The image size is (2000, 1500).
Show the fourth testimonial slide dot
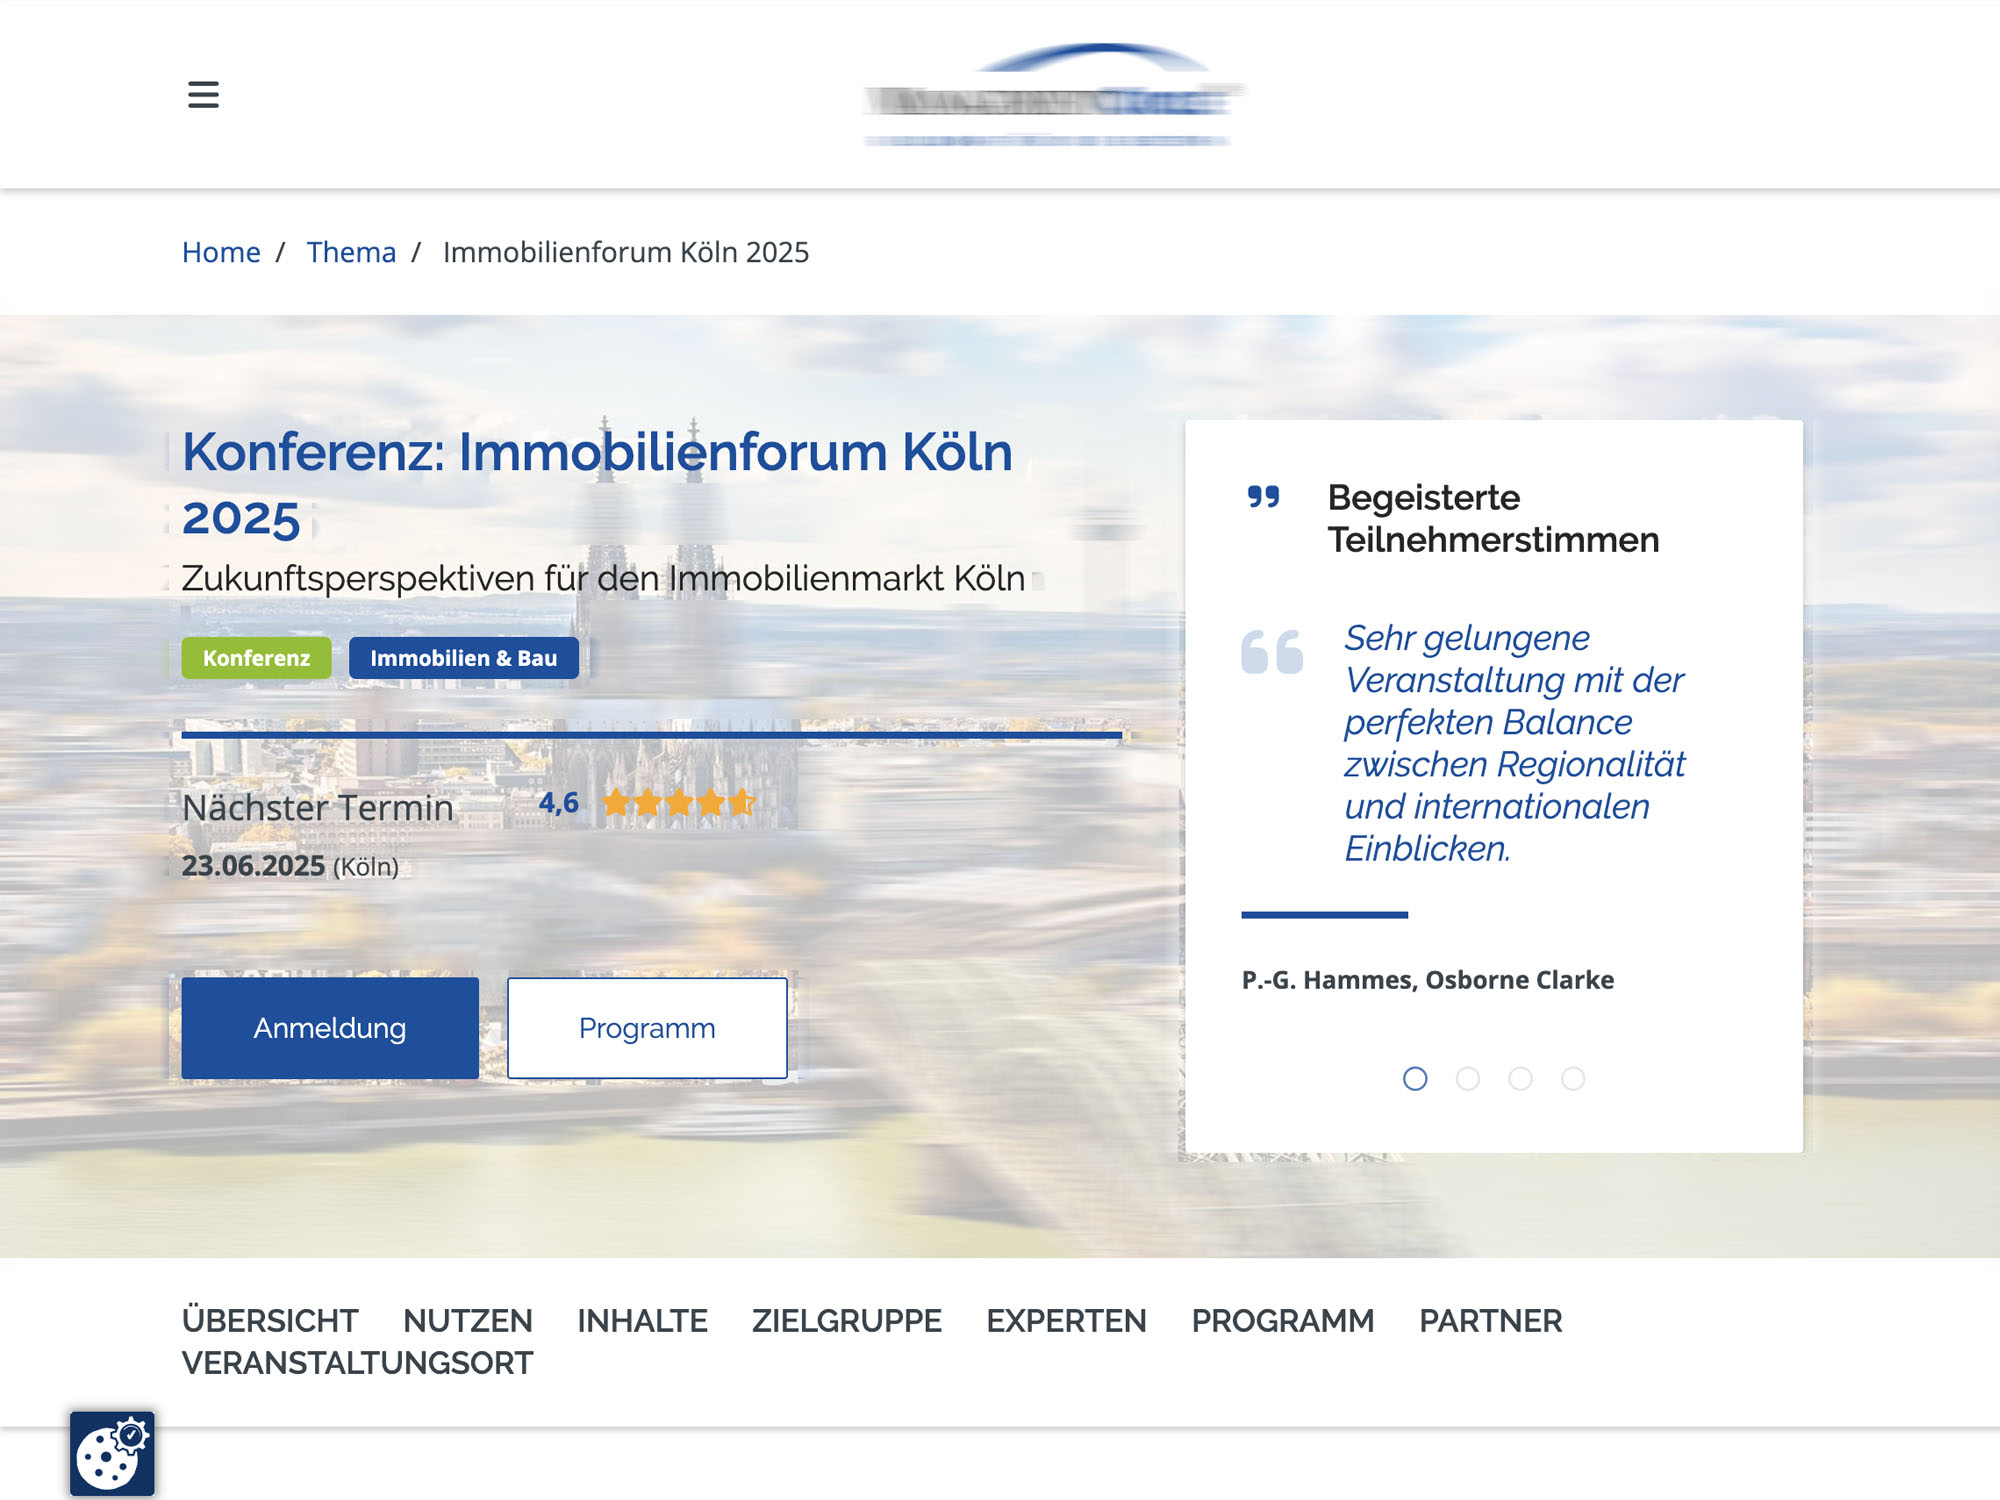point(1573,1078)
